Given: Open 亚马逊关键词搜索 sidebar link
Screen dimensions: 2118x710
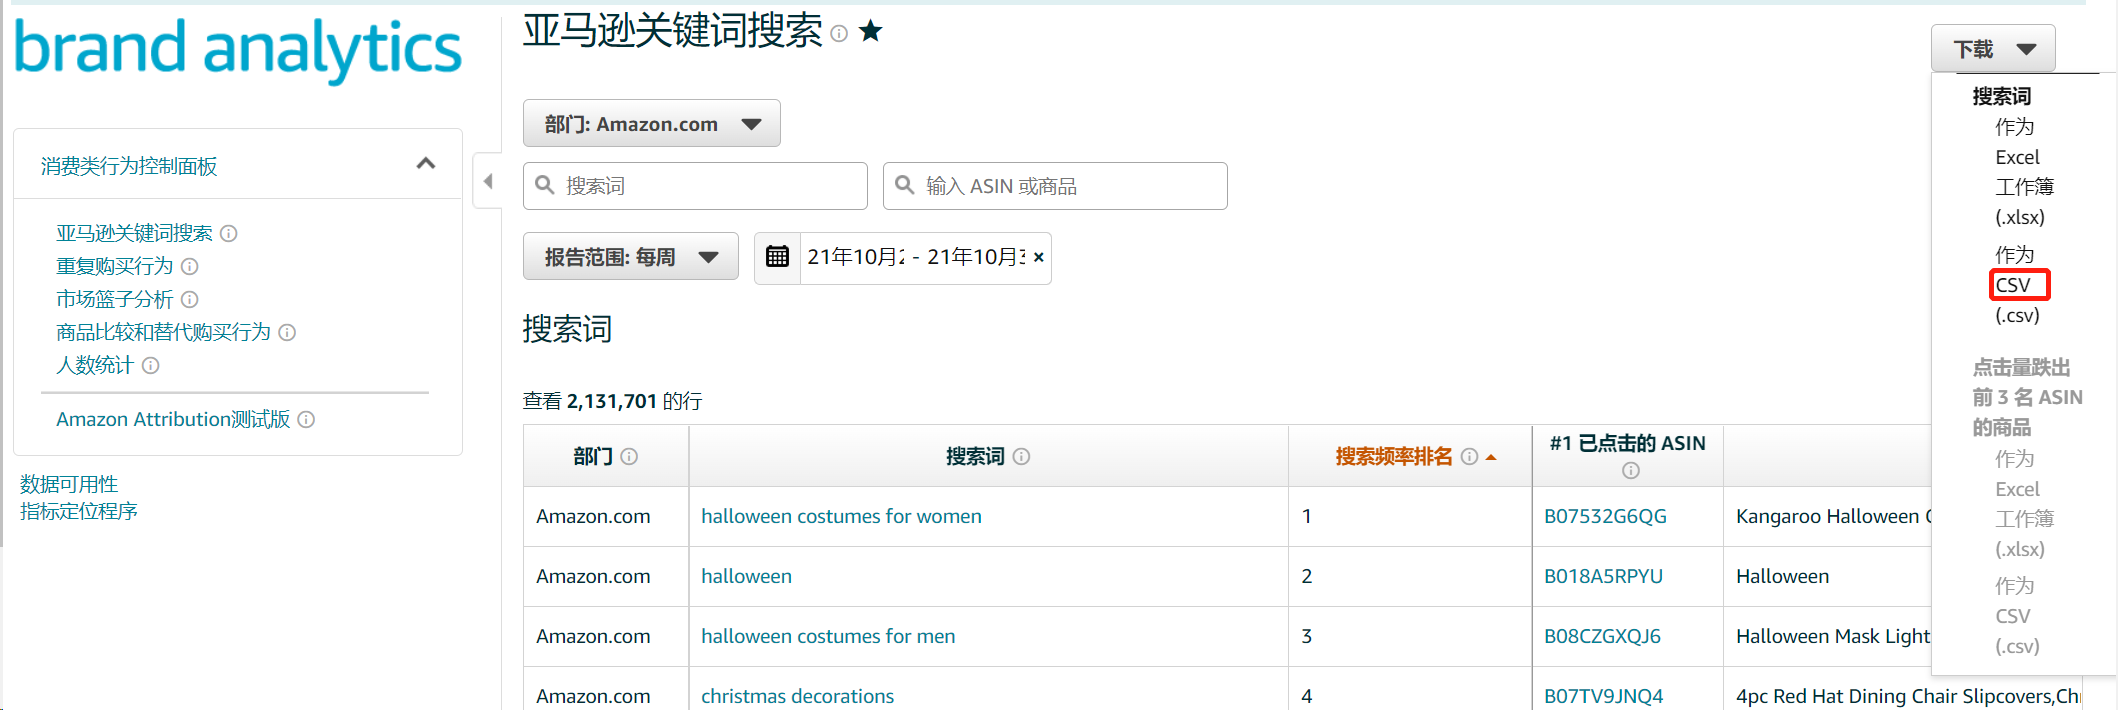Looking at the screenshot, I should tap(134, 233).
